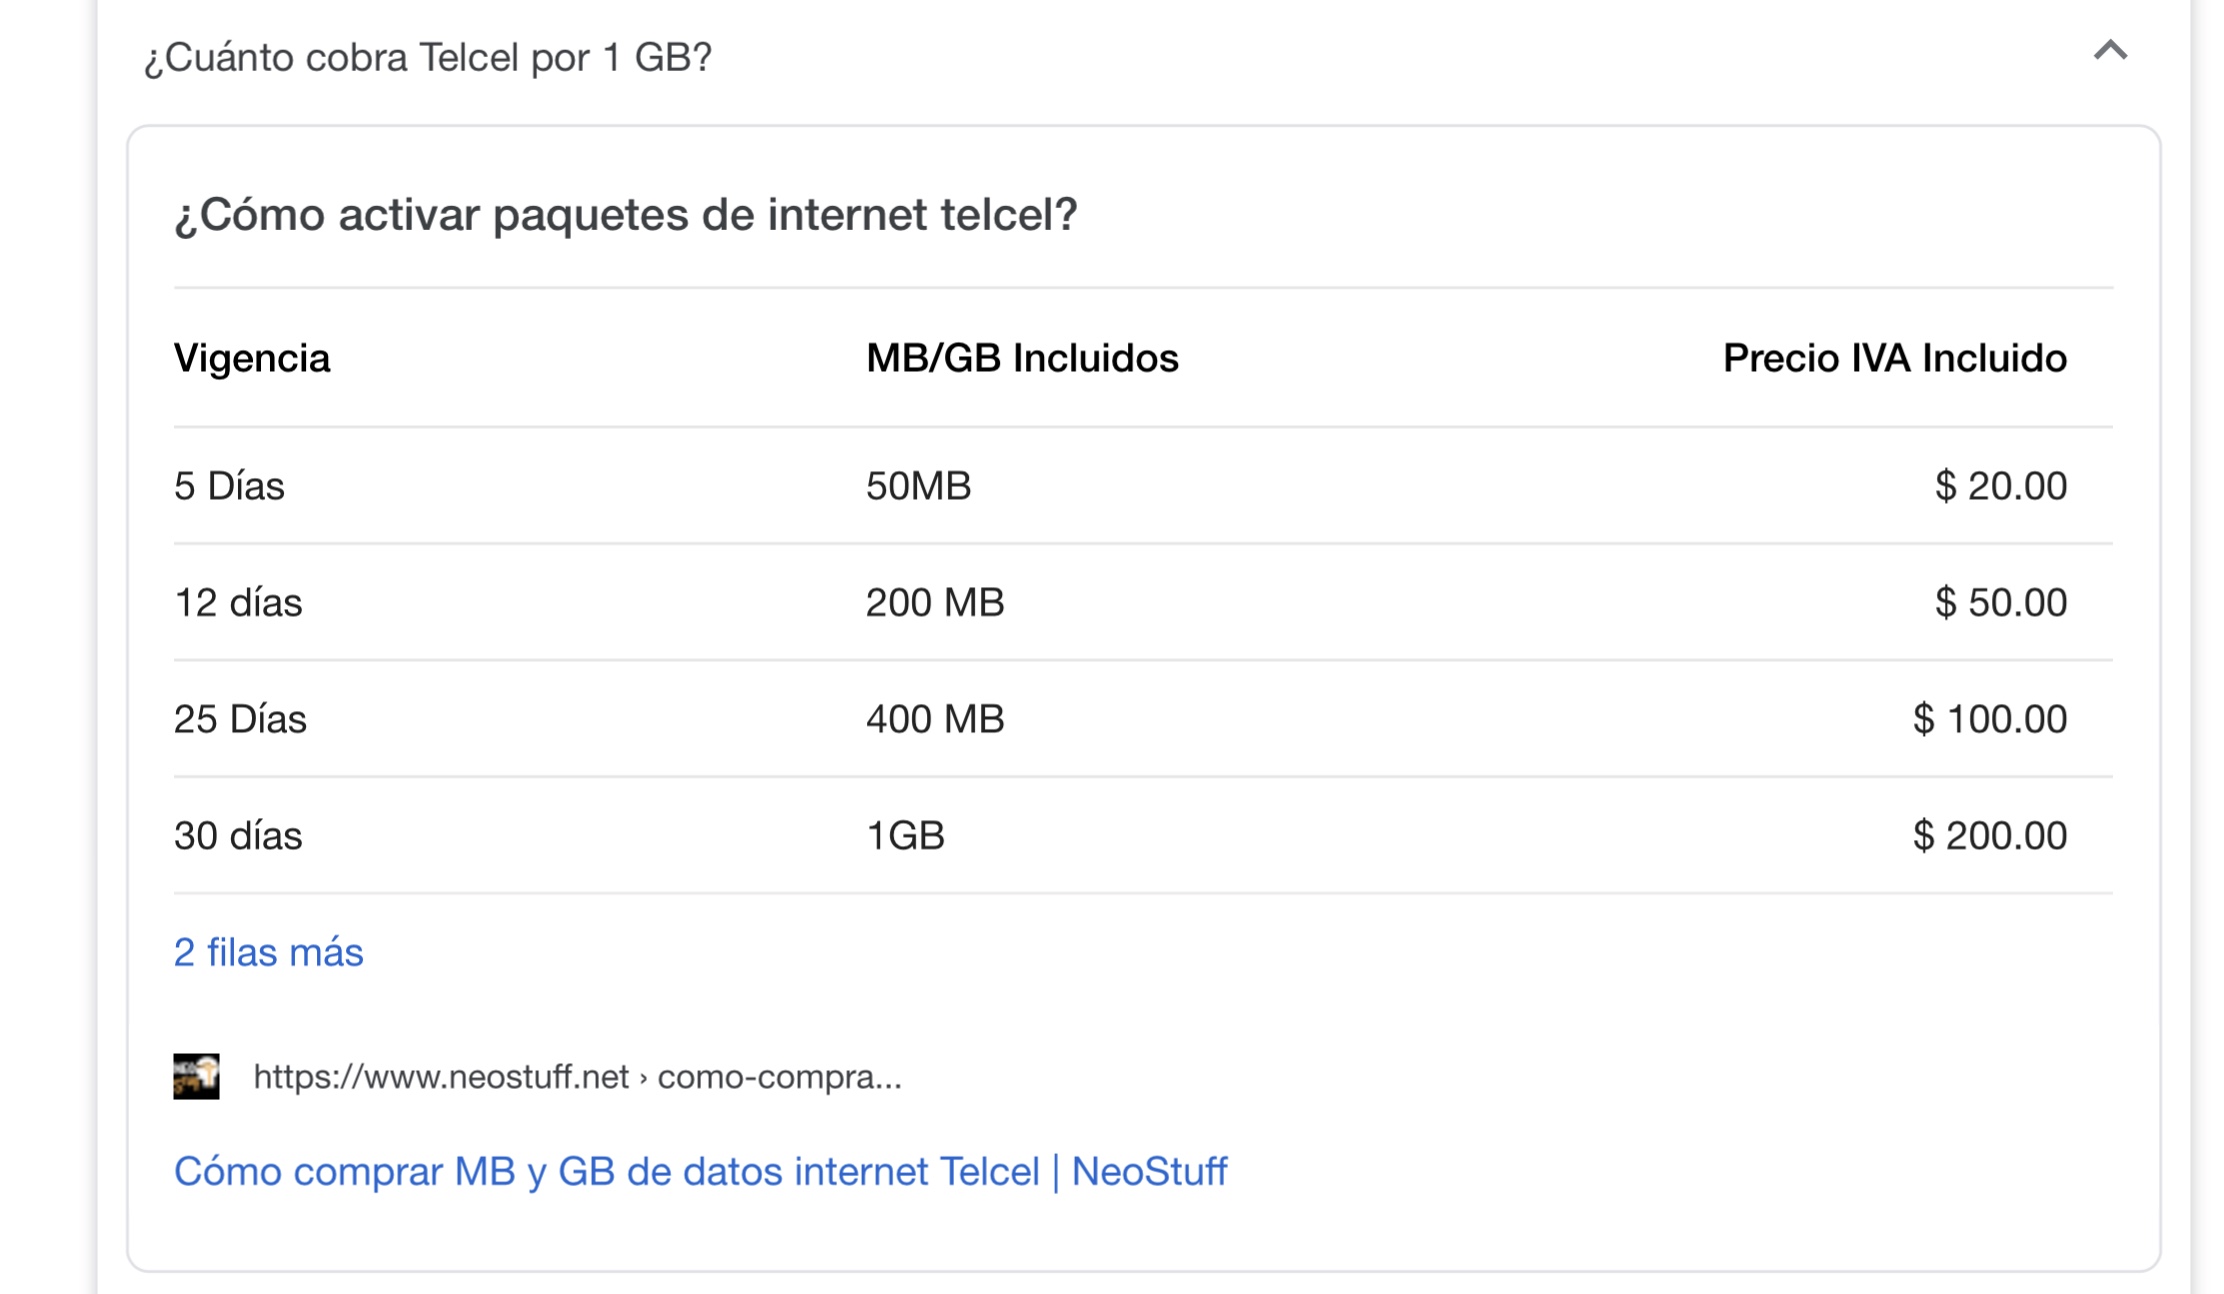Select the 5 Días row cell
Screen dimensions: 2224x1294
point(229,486)
